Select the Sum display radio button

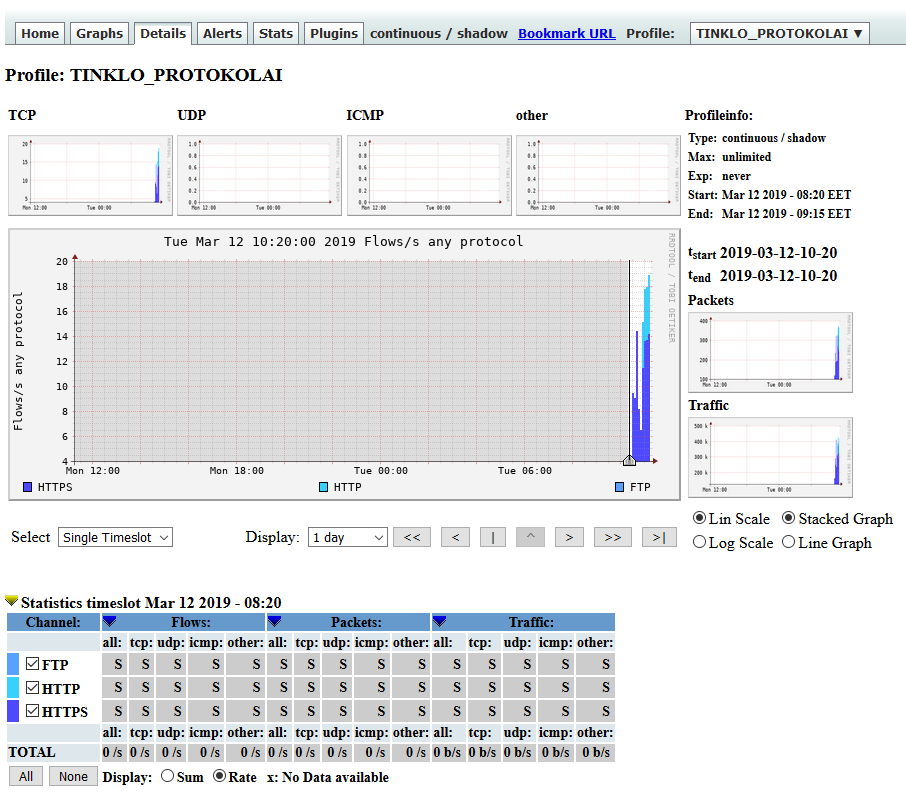pos(168,776)
